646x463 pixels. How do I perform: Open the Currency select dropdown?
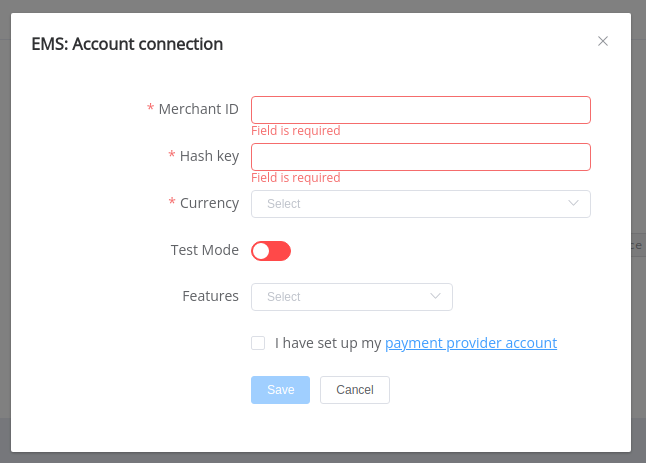421,204
